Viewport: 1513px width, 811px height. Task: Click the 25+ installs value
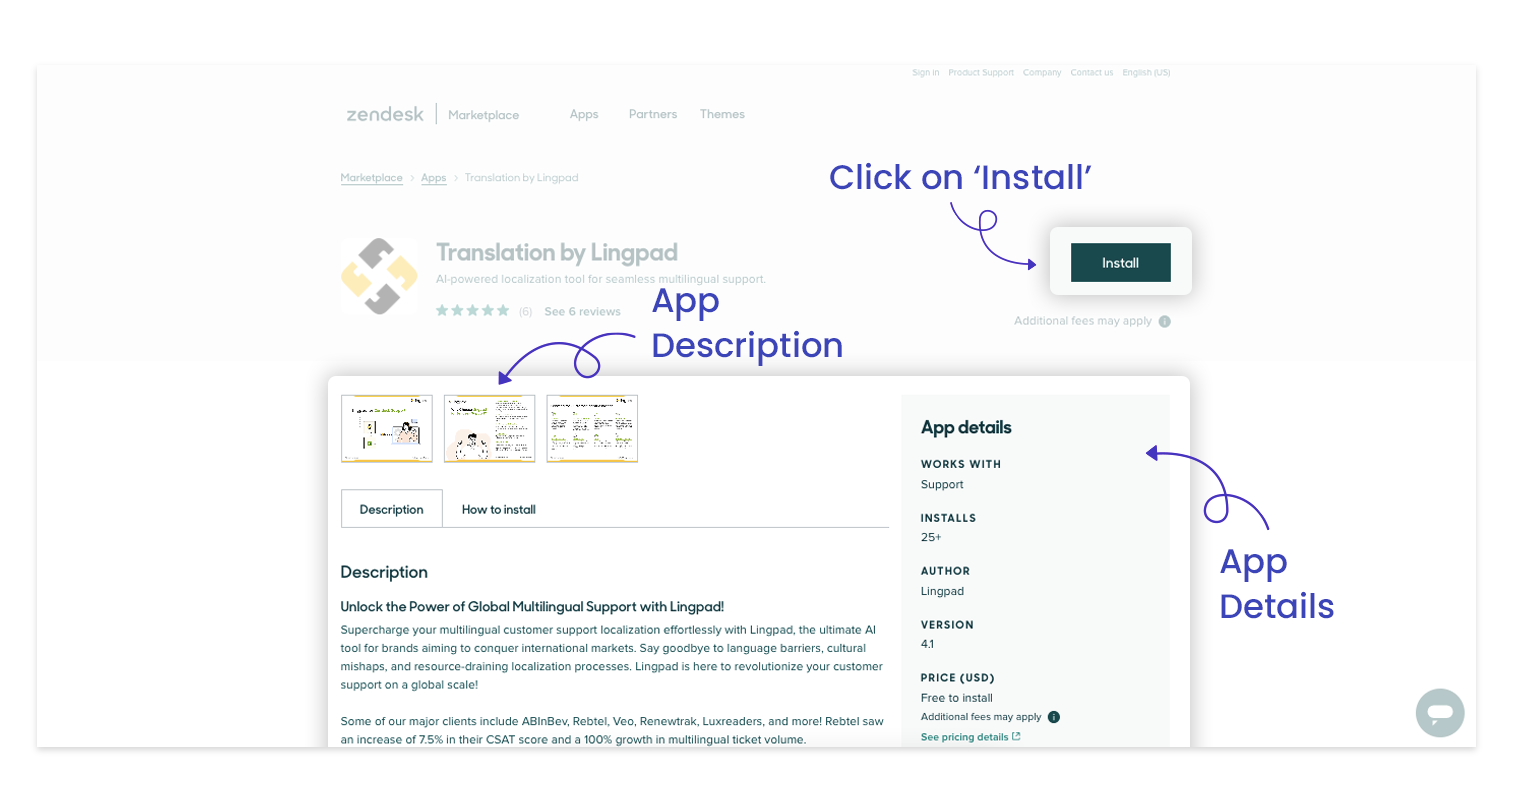[931, 537]
